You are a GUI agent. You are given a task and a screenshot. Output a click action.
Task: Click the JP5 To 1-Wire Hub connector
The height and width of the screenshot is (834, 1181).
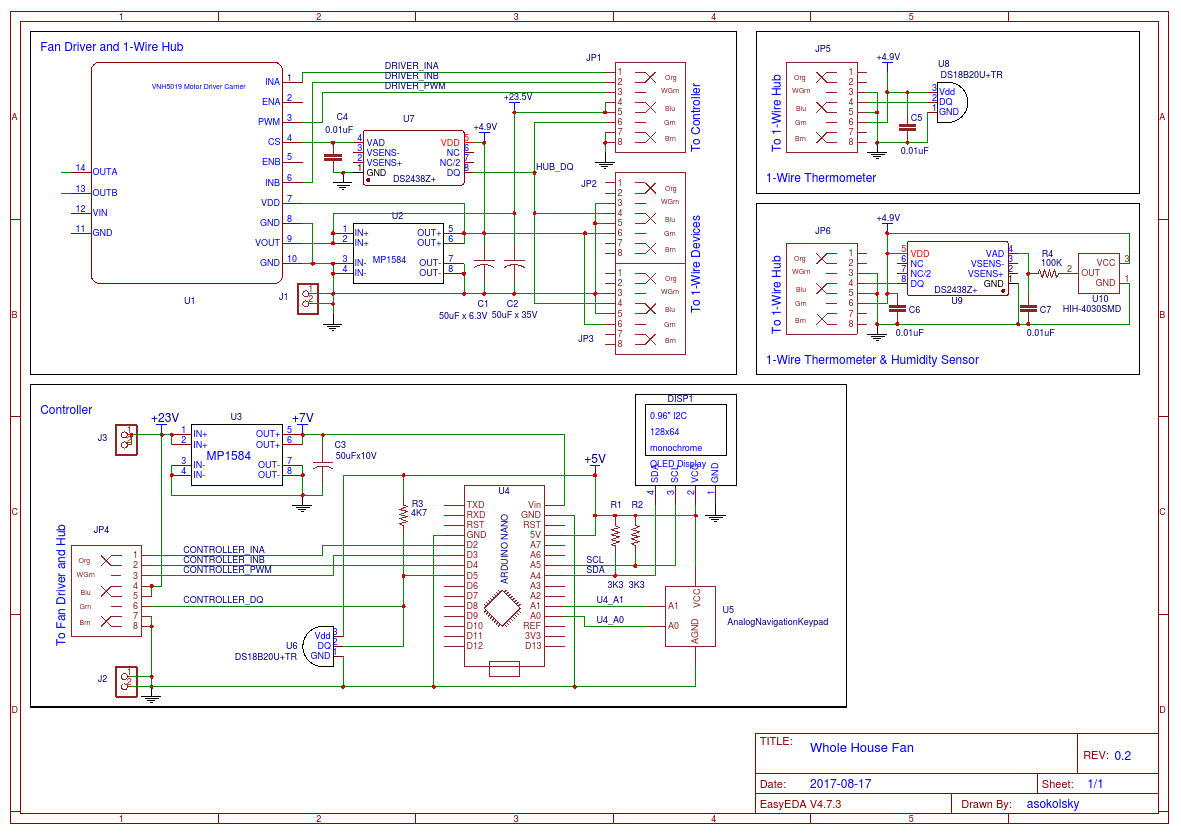tap(821, 108)
